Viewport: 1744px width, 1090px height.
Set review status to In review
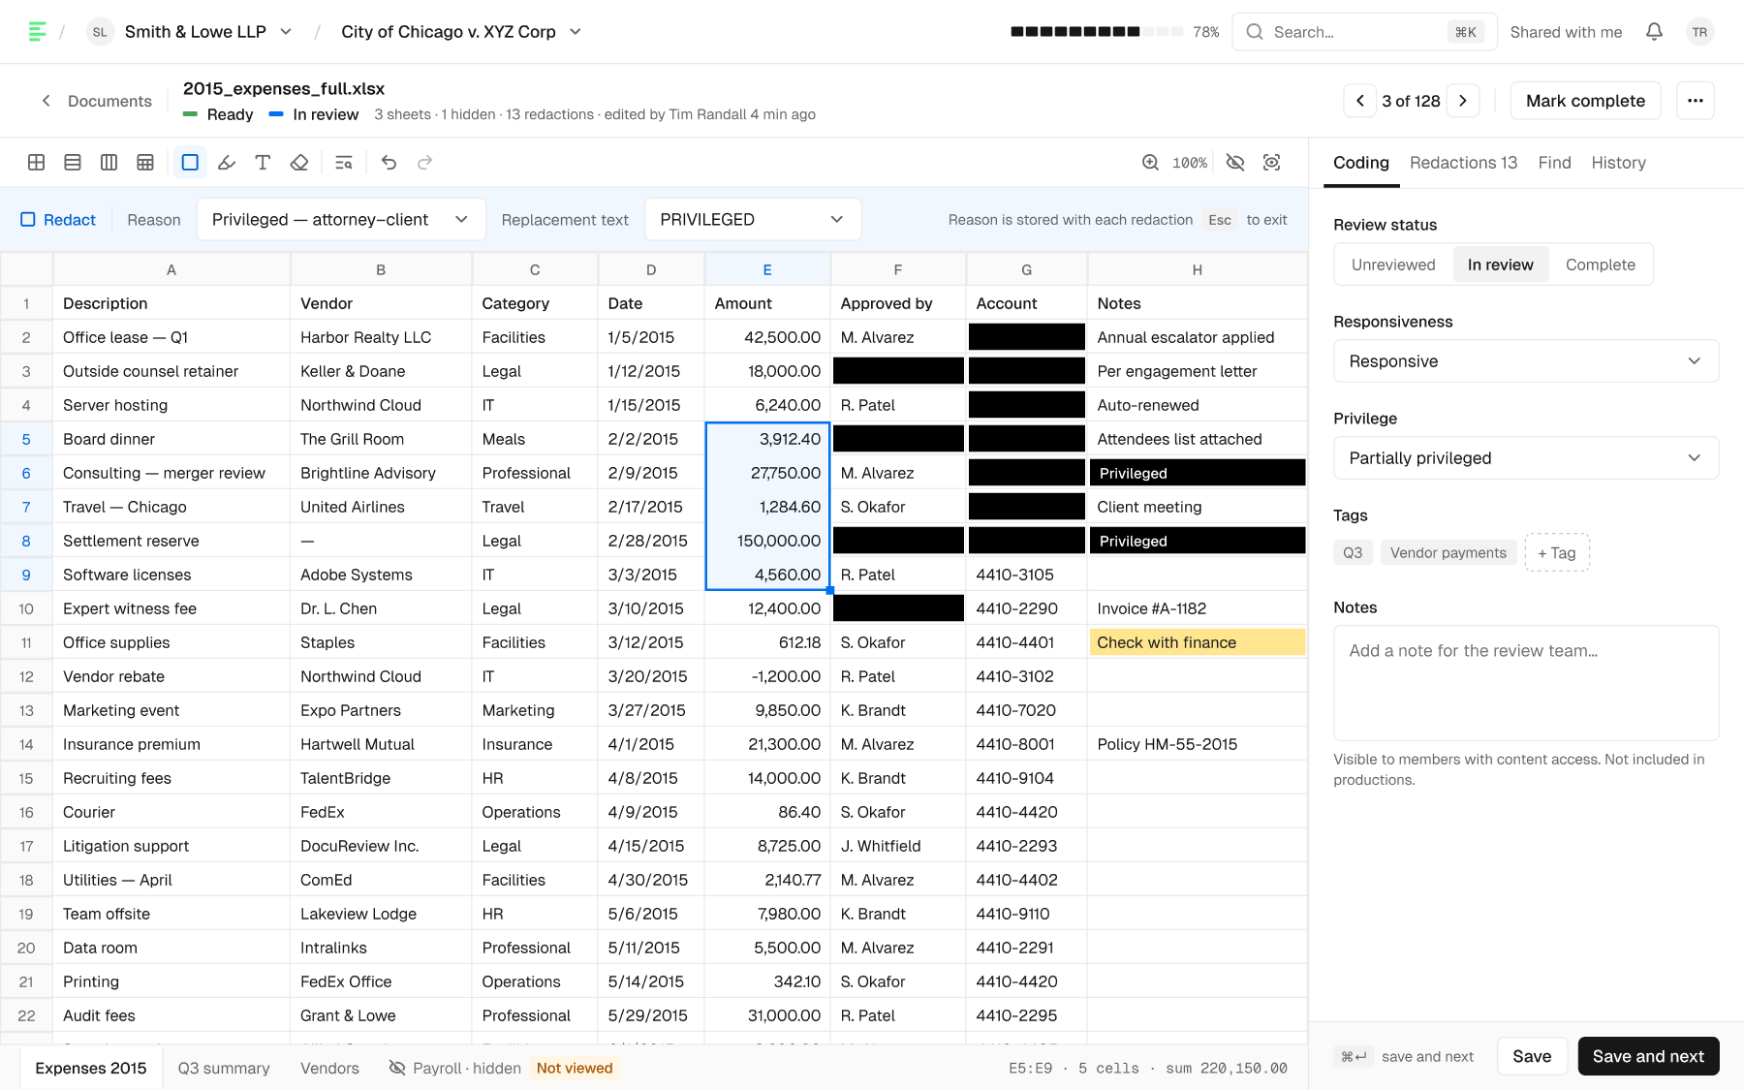[x=1500, y=264]
